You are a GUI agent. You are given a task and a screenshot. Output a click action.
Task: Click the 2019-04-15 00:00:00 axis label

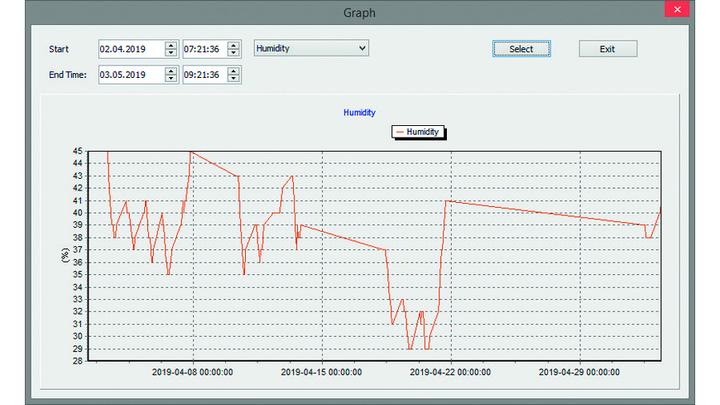pyautogui.click(x=321, y=372)
